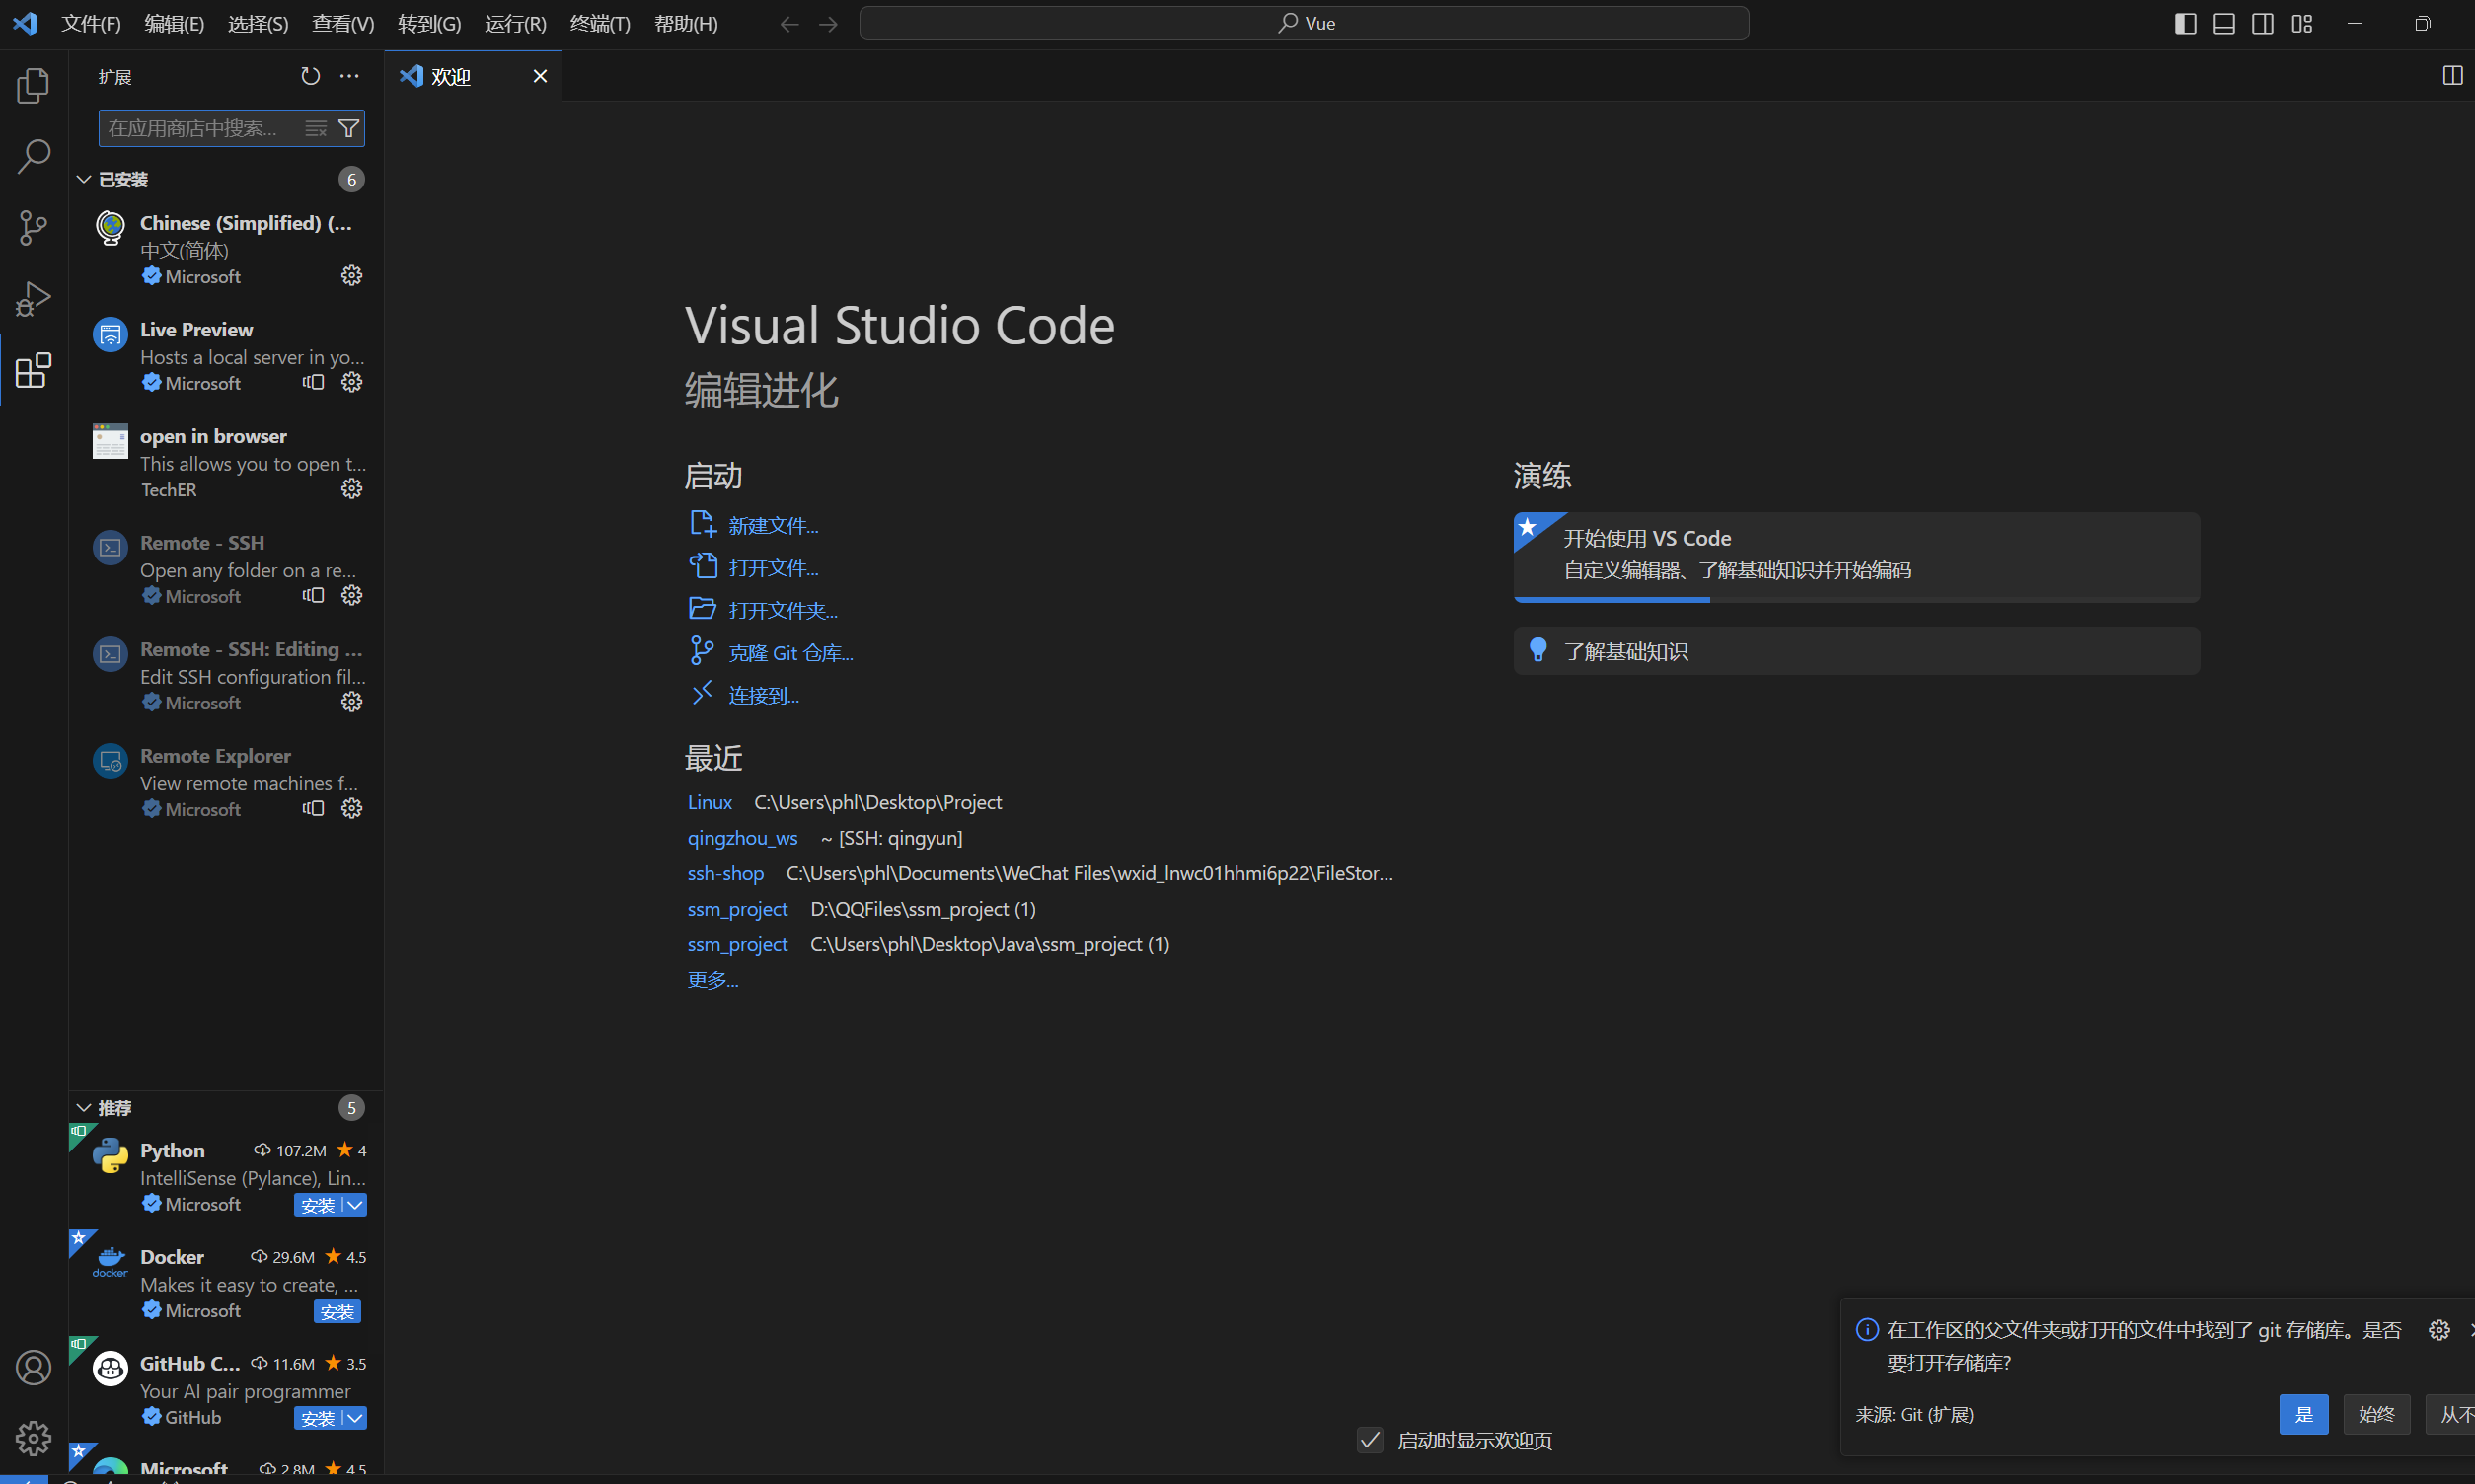Open 开始使用 VS Code walkthrough card
Screen dimensions: 2475x1484
pos(1856,557)
